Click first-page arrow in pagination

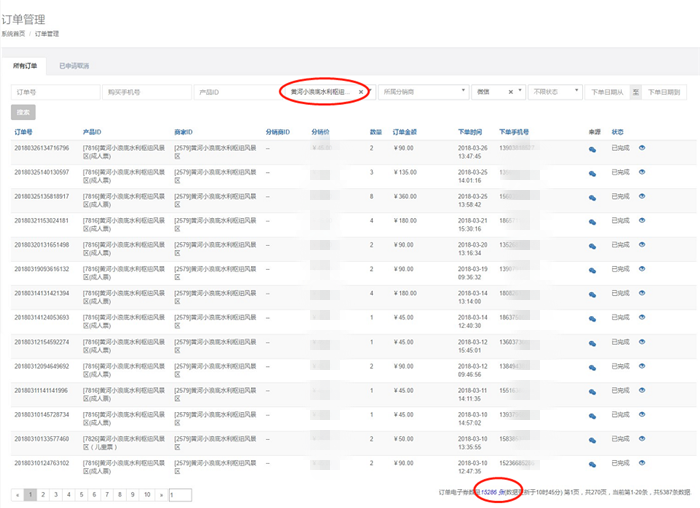tap(18, 495)
